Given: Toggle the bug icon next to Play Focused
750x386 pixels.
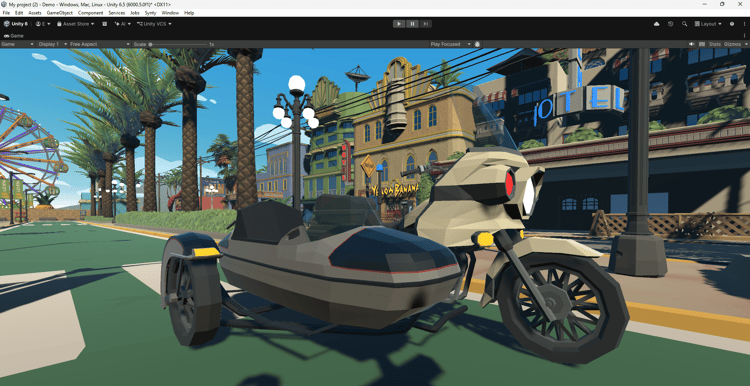Looking at the screenshot, I should 477,44.
